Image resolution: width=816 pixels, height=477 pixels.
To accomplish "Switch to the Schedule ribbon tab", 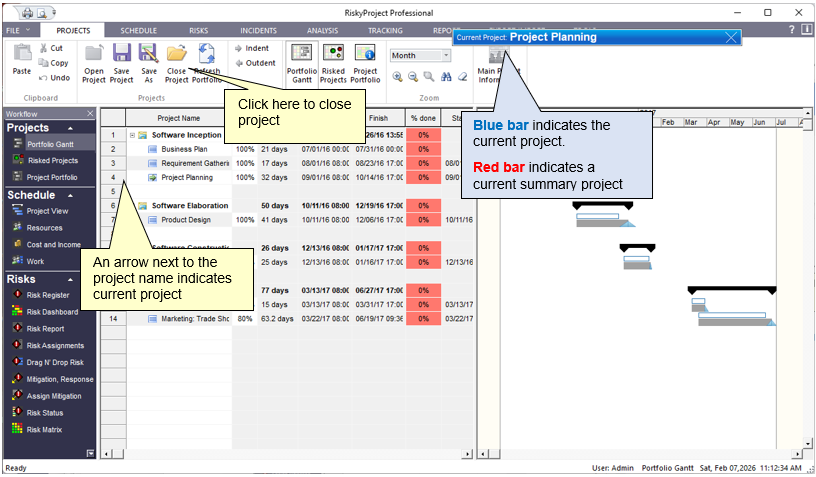I will click(138, 31).
